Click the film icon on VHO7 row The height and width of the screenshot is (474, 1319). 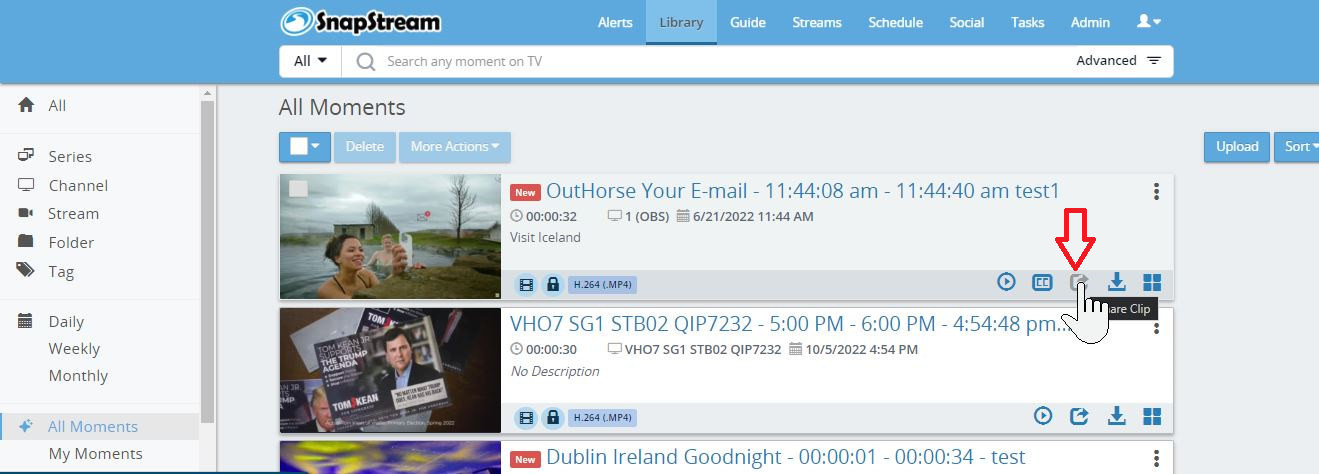[x=526, y=417]
